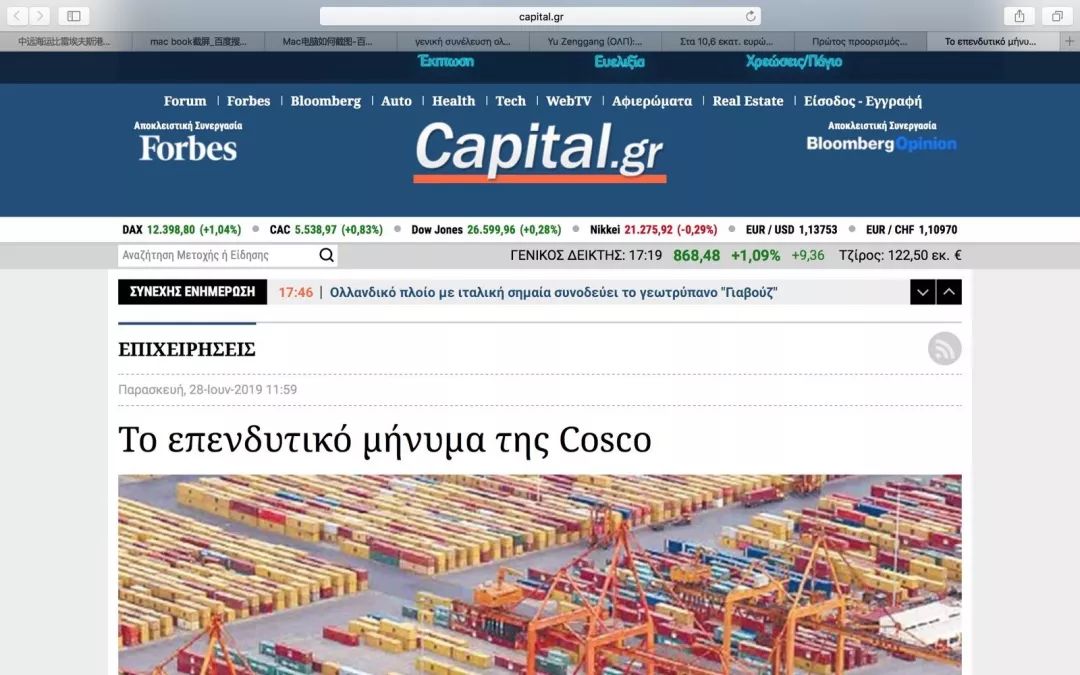Reload the page with refresh icon

(750, 16)
